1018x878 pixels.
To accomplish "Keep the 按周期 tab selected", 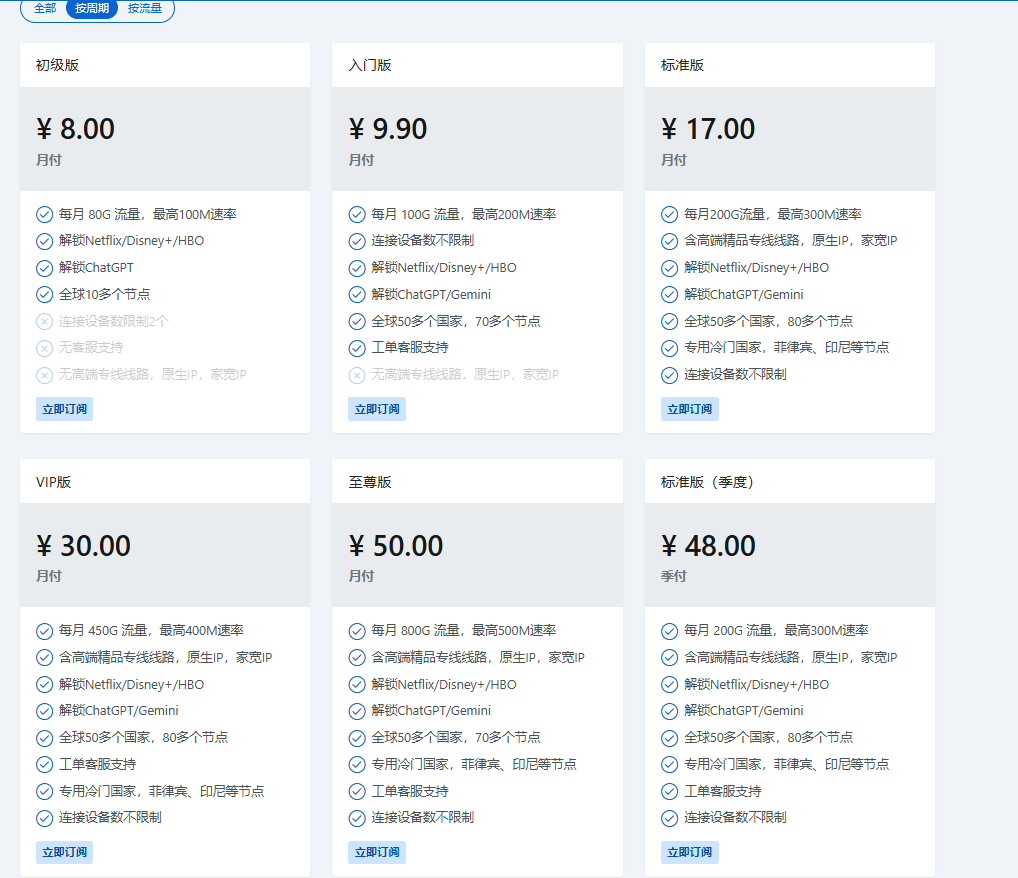I will (x=92, y=9).
